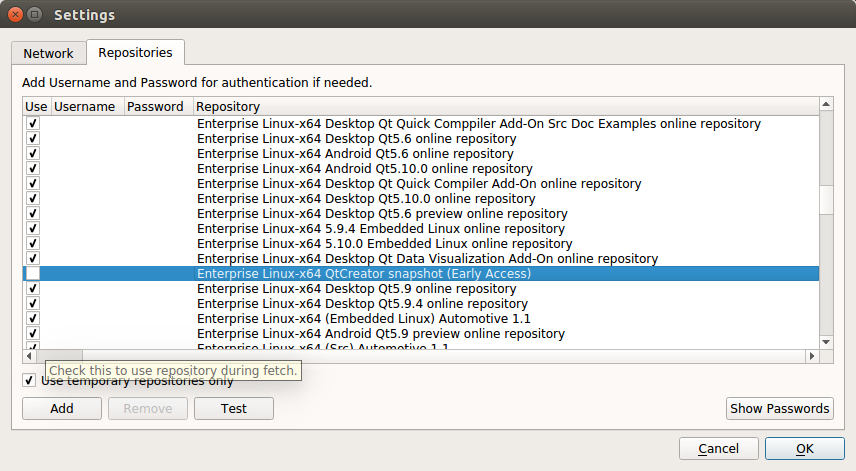
Task: Toggle Qt Data Visualization Add-On repository checkbox
Action: click(33, 259)
